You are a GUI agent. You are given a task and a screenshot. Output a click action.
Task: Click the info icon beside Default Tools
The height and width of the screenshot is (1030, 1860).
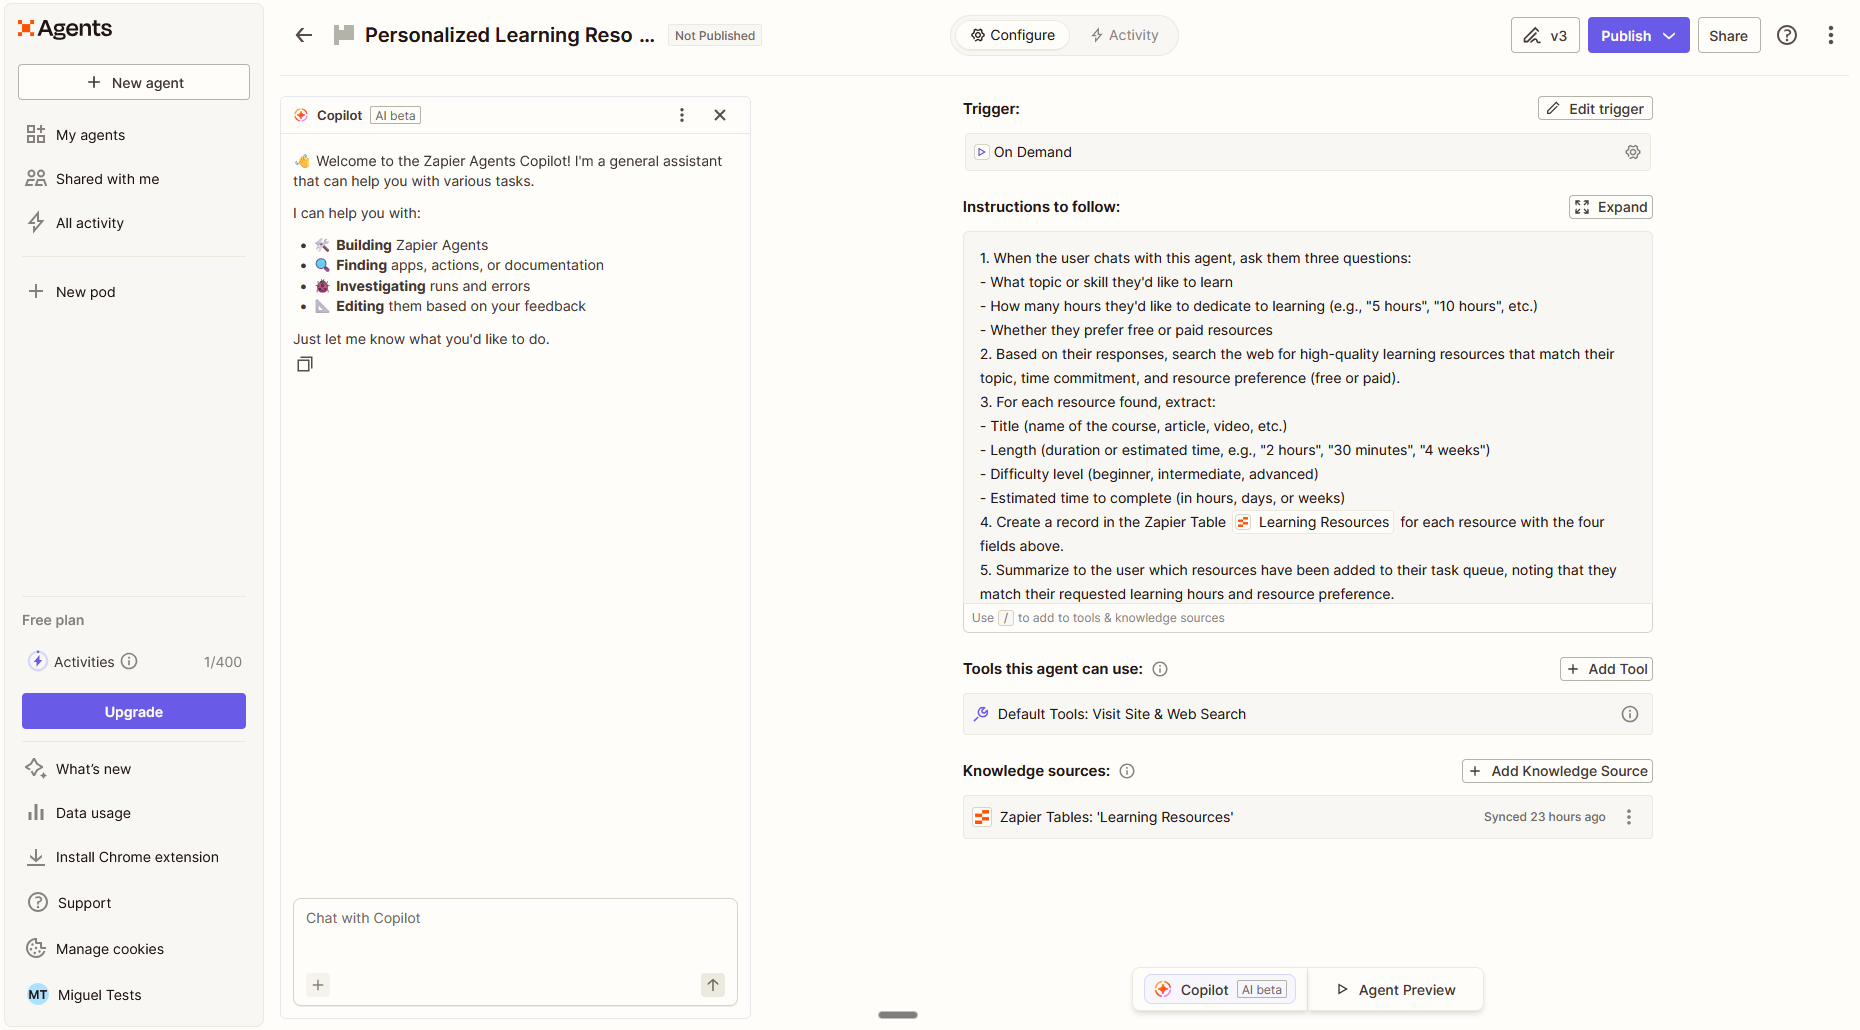point(1629,713)
